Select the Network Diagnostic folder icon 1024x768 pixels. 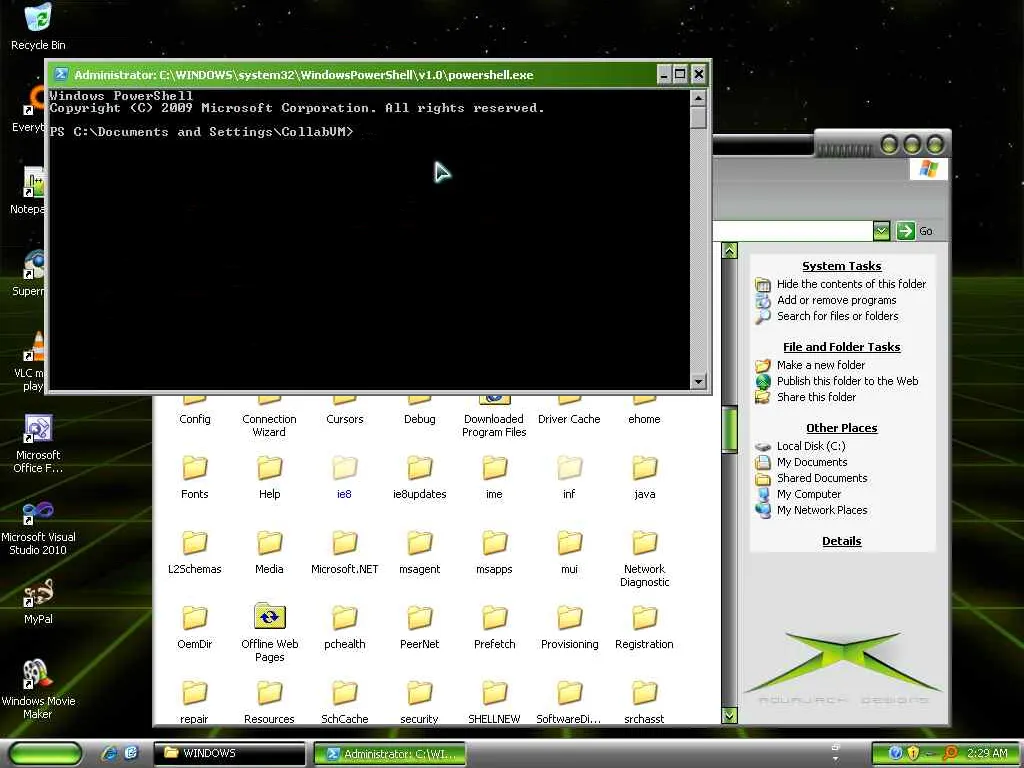645,543
